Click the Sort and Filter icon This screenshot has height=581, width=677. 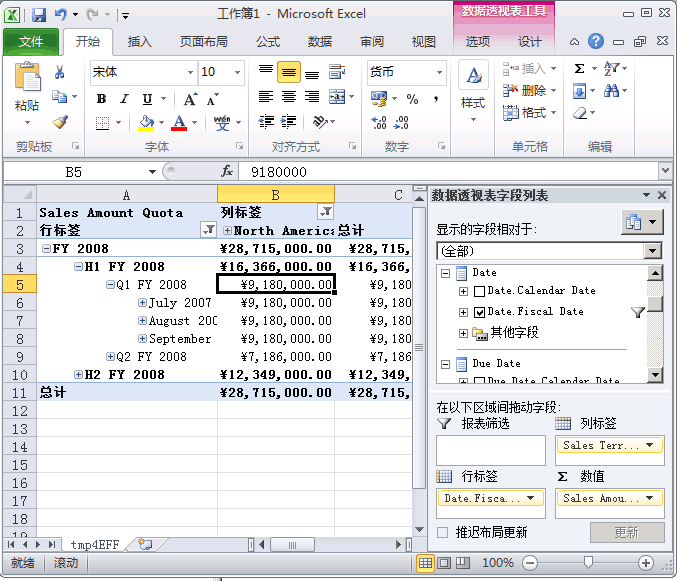(611, 69)
